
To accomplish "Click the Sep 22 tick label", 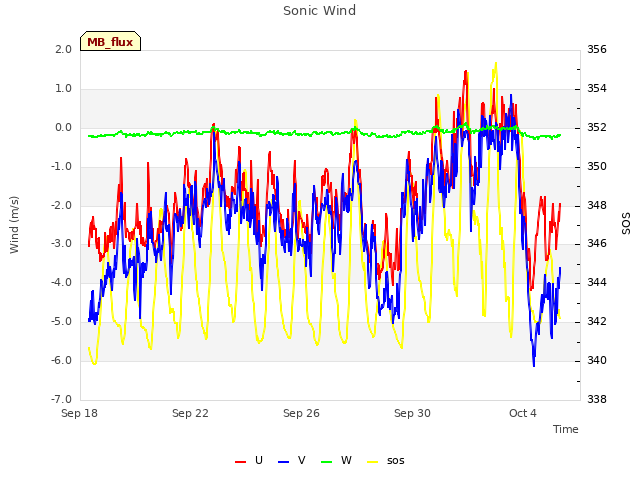I will coord(190,413).
